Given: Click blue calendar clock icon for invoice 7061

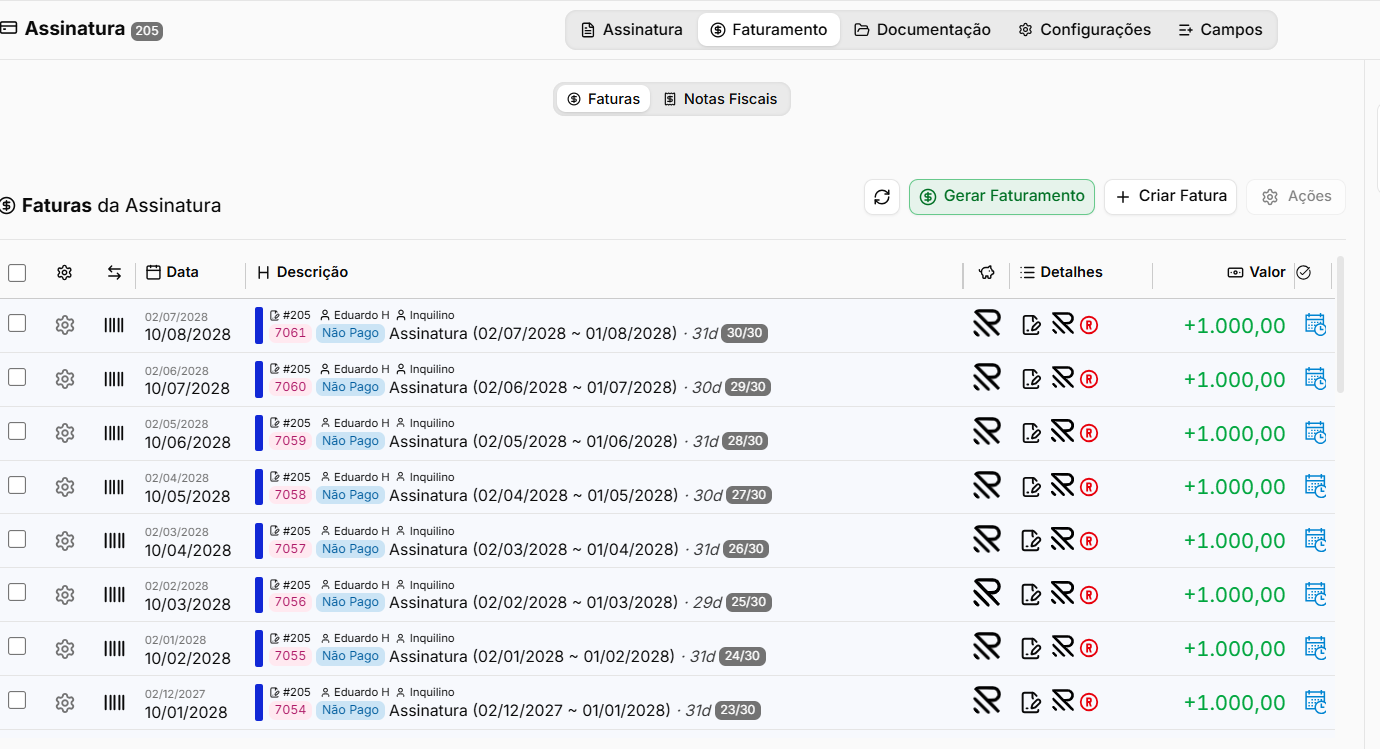Looking at the screenshot, I should [x=1315, y=324].
